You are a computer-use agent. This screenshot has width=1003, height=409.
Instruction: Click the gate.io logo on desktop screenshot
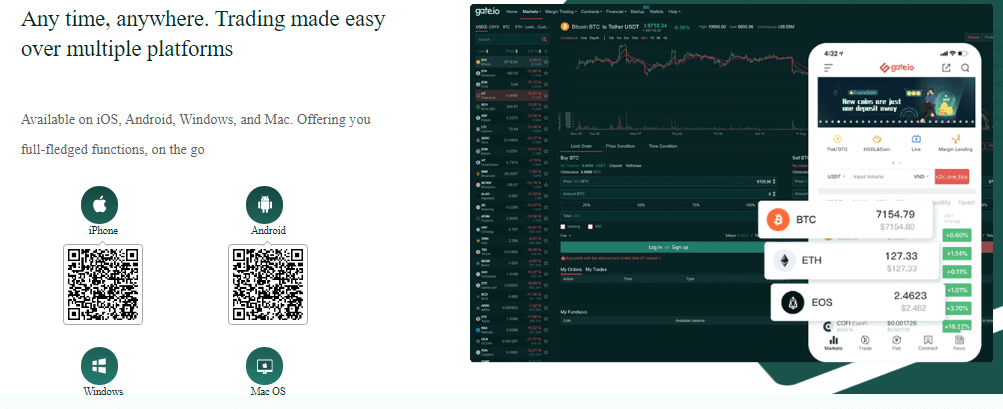pyautogui.click(x=487, y=12)
